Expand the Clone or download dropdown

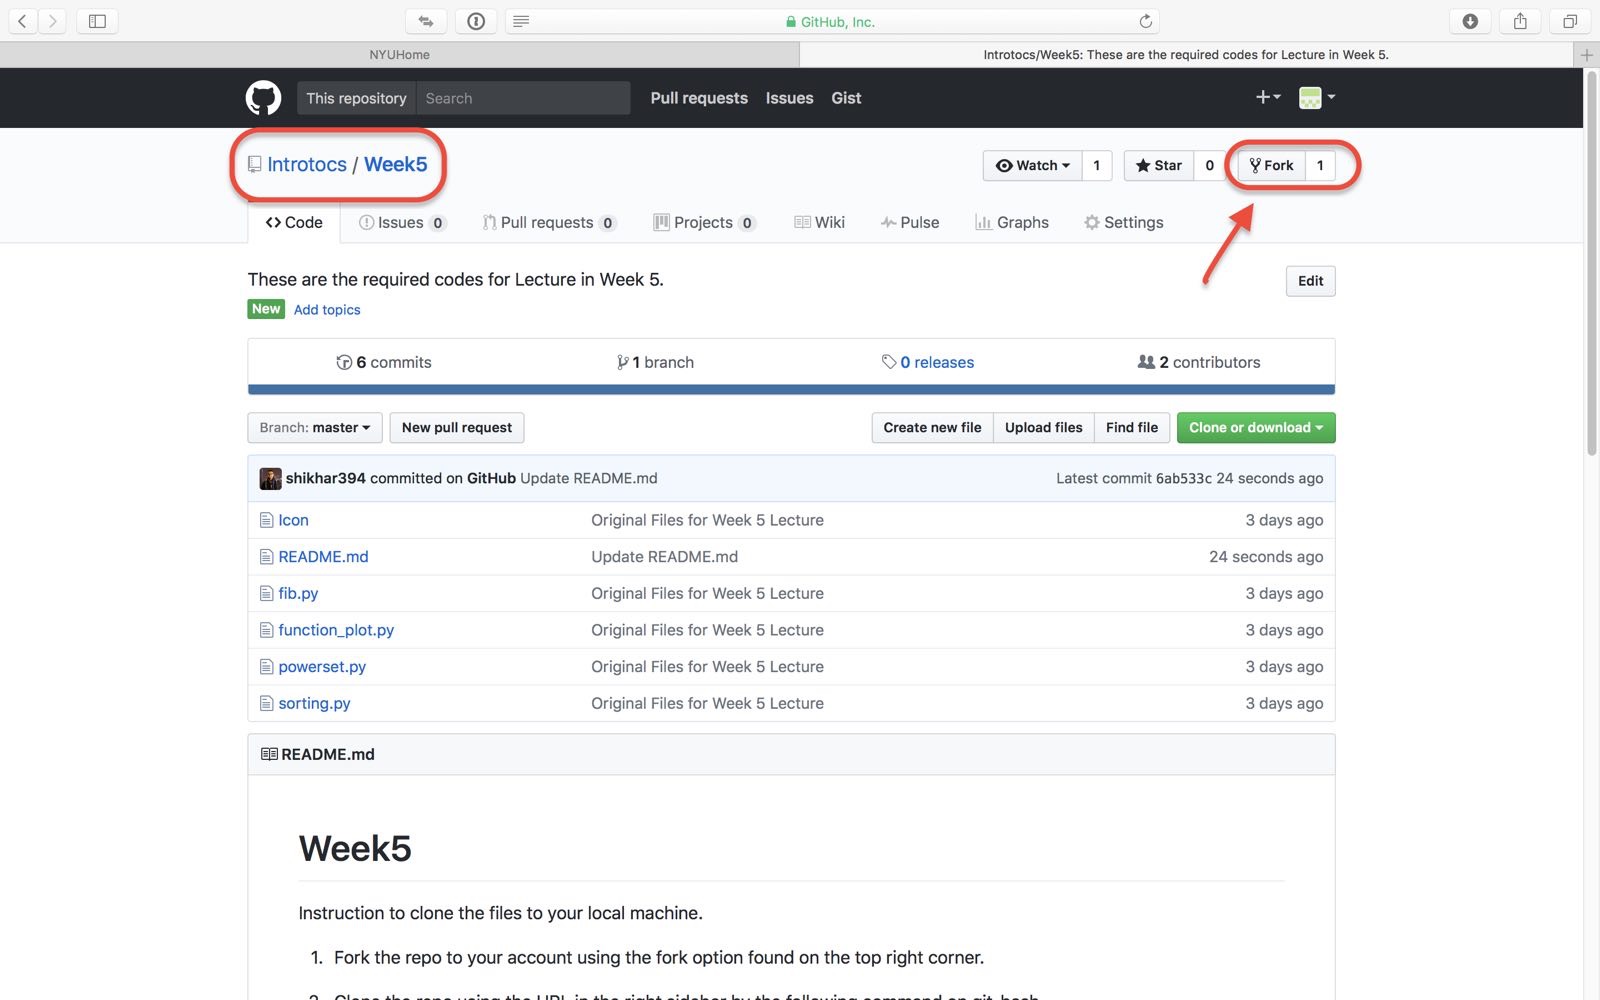(1256, 427)
